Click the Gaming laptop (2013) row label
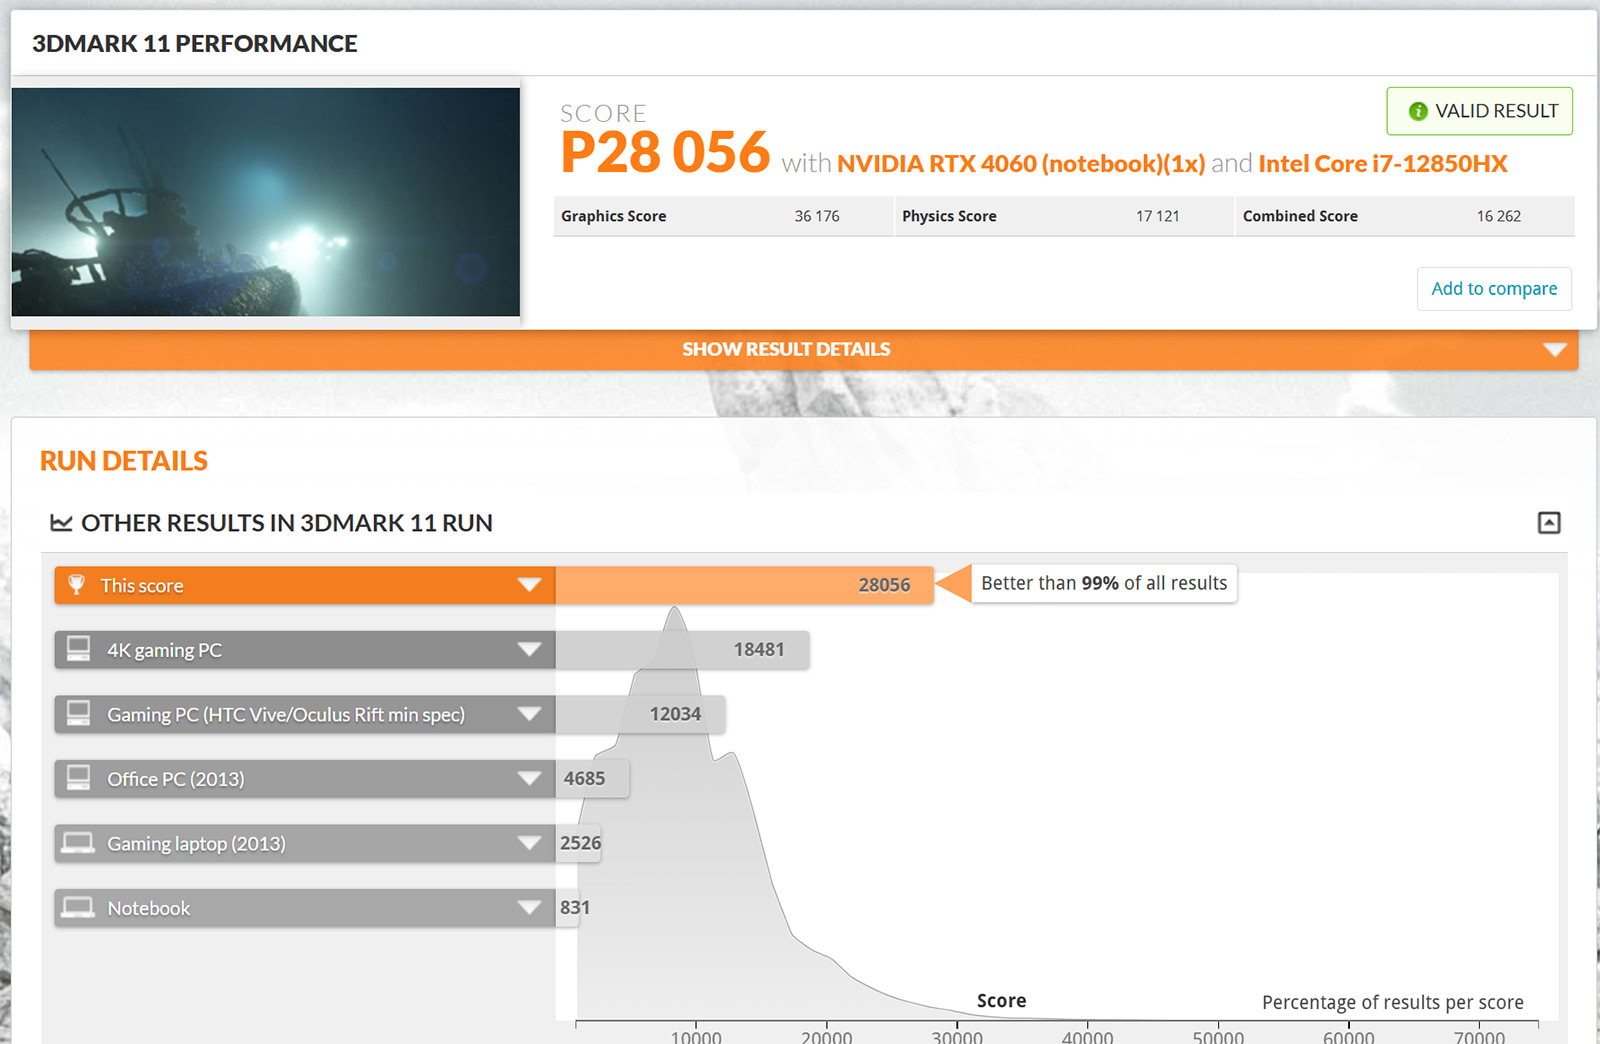The height and width of the screenshot is (1044, 1600). click(x=196, y=844)
